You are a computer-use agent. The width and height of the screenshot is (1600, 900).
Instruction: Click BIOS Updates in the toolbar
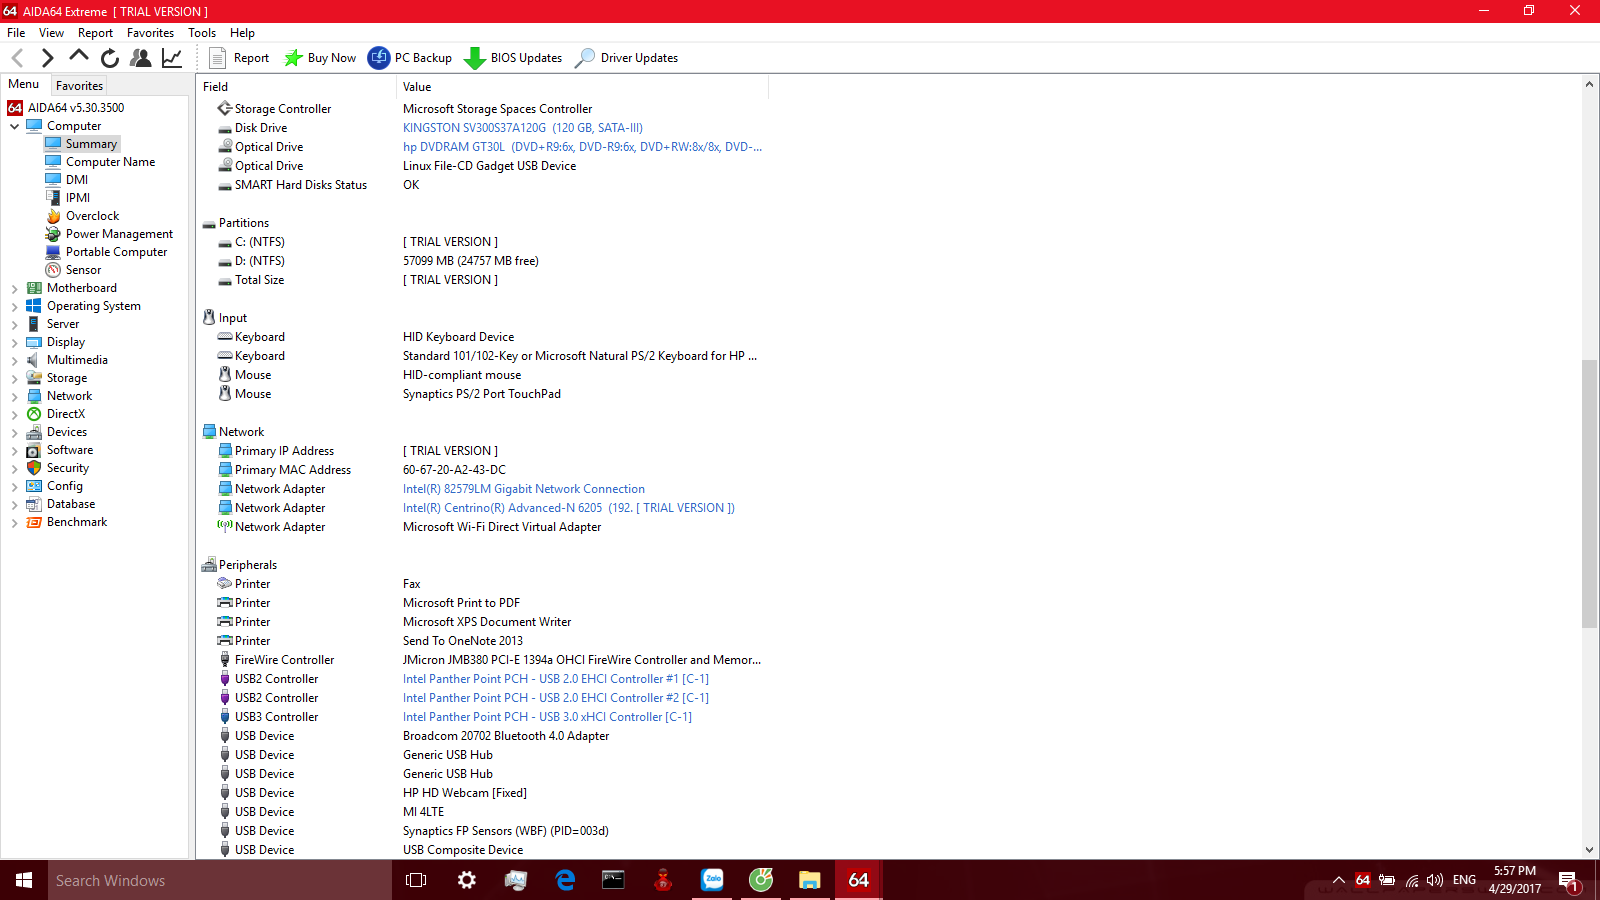[x=513, y=58]
